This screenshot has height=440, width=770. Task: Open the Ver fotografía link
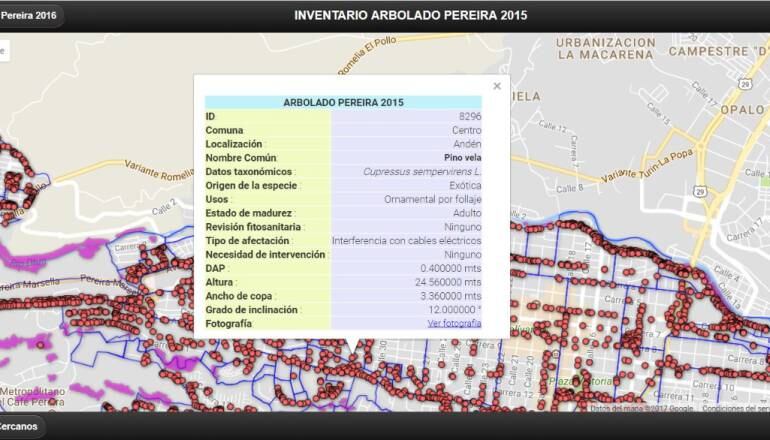[454, 323]
